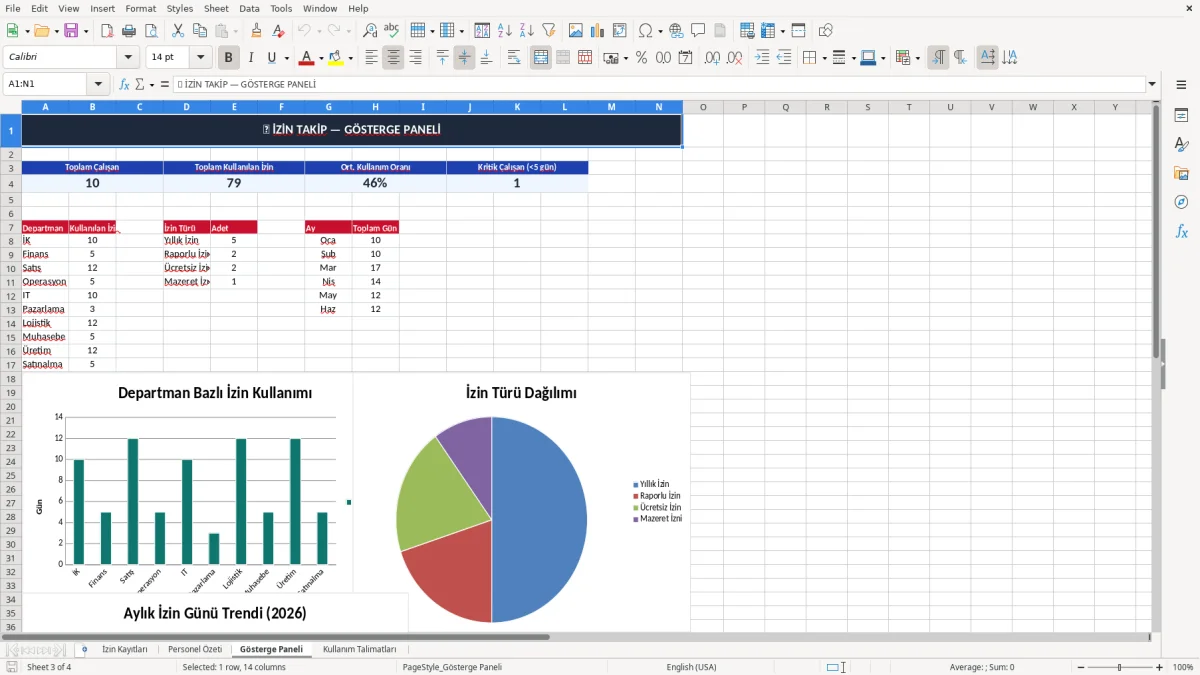Click the 100% zoom level

tap(1183, 667)
